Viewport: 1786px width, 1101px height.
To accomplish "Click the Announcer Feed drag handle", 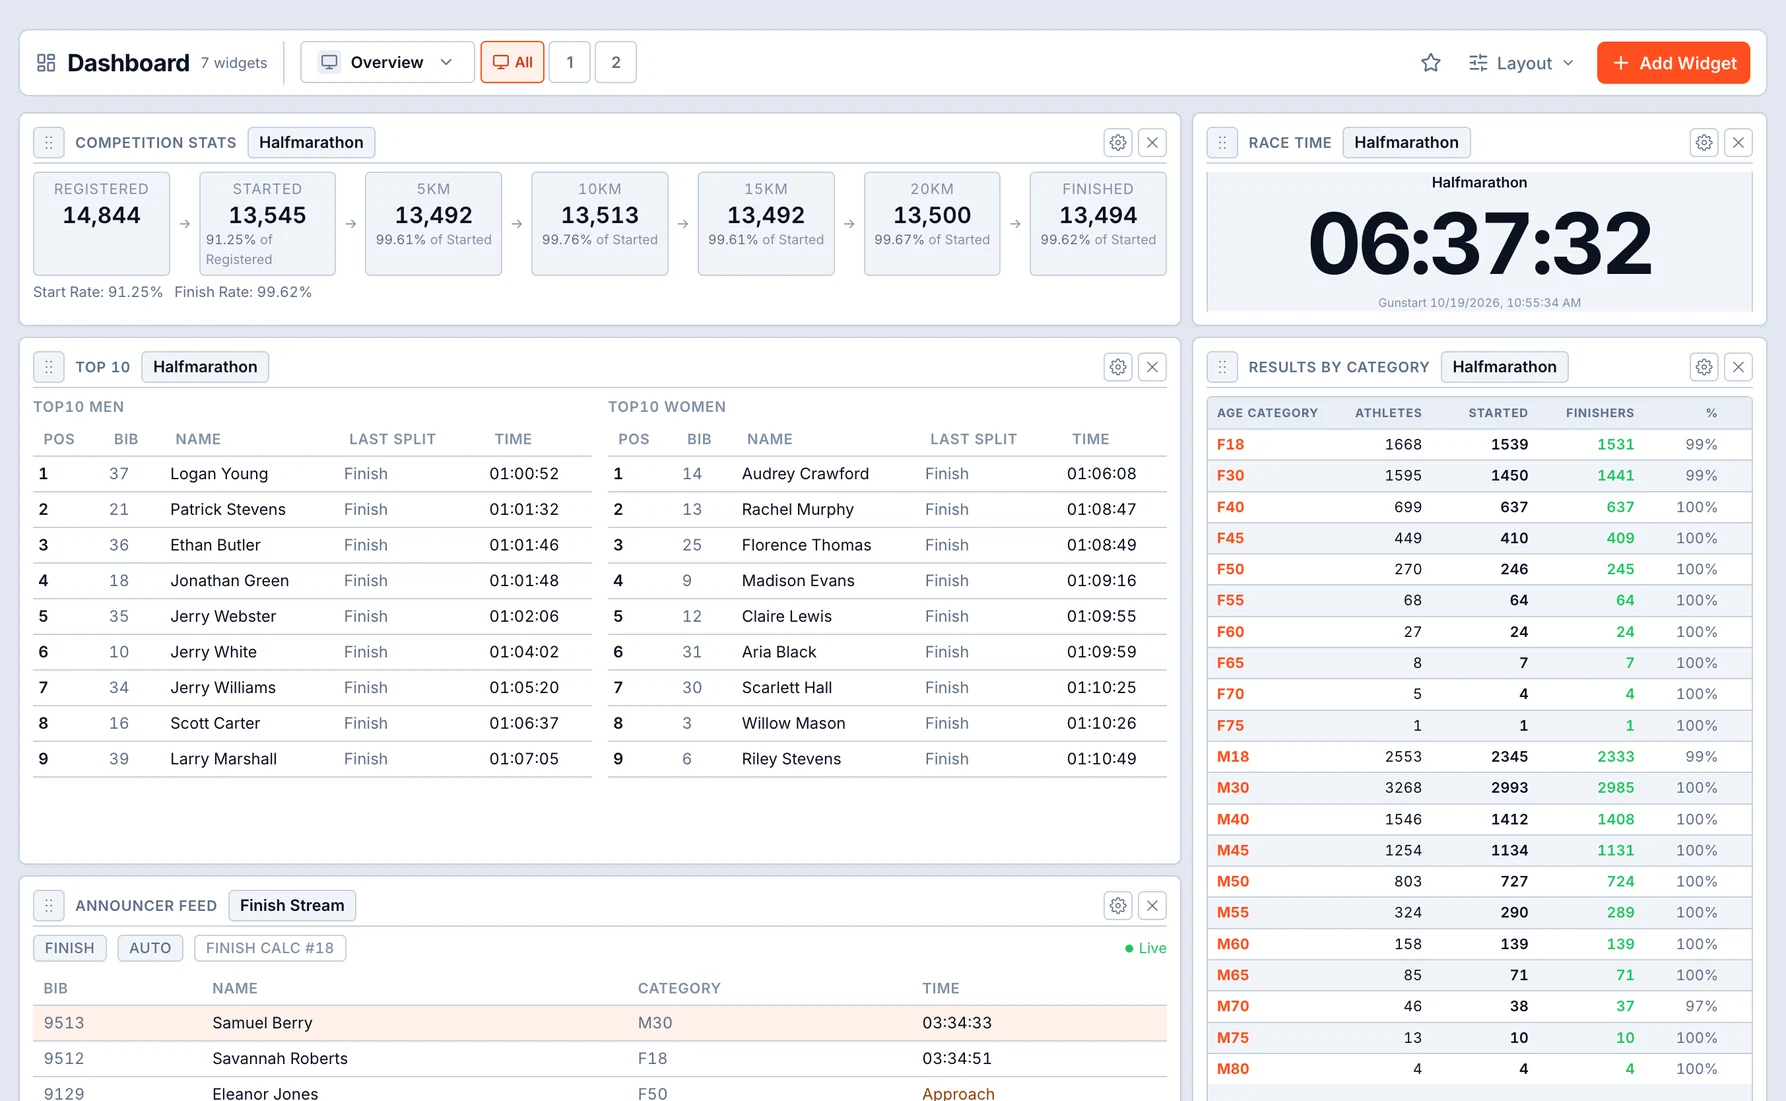I will (48, 905).
